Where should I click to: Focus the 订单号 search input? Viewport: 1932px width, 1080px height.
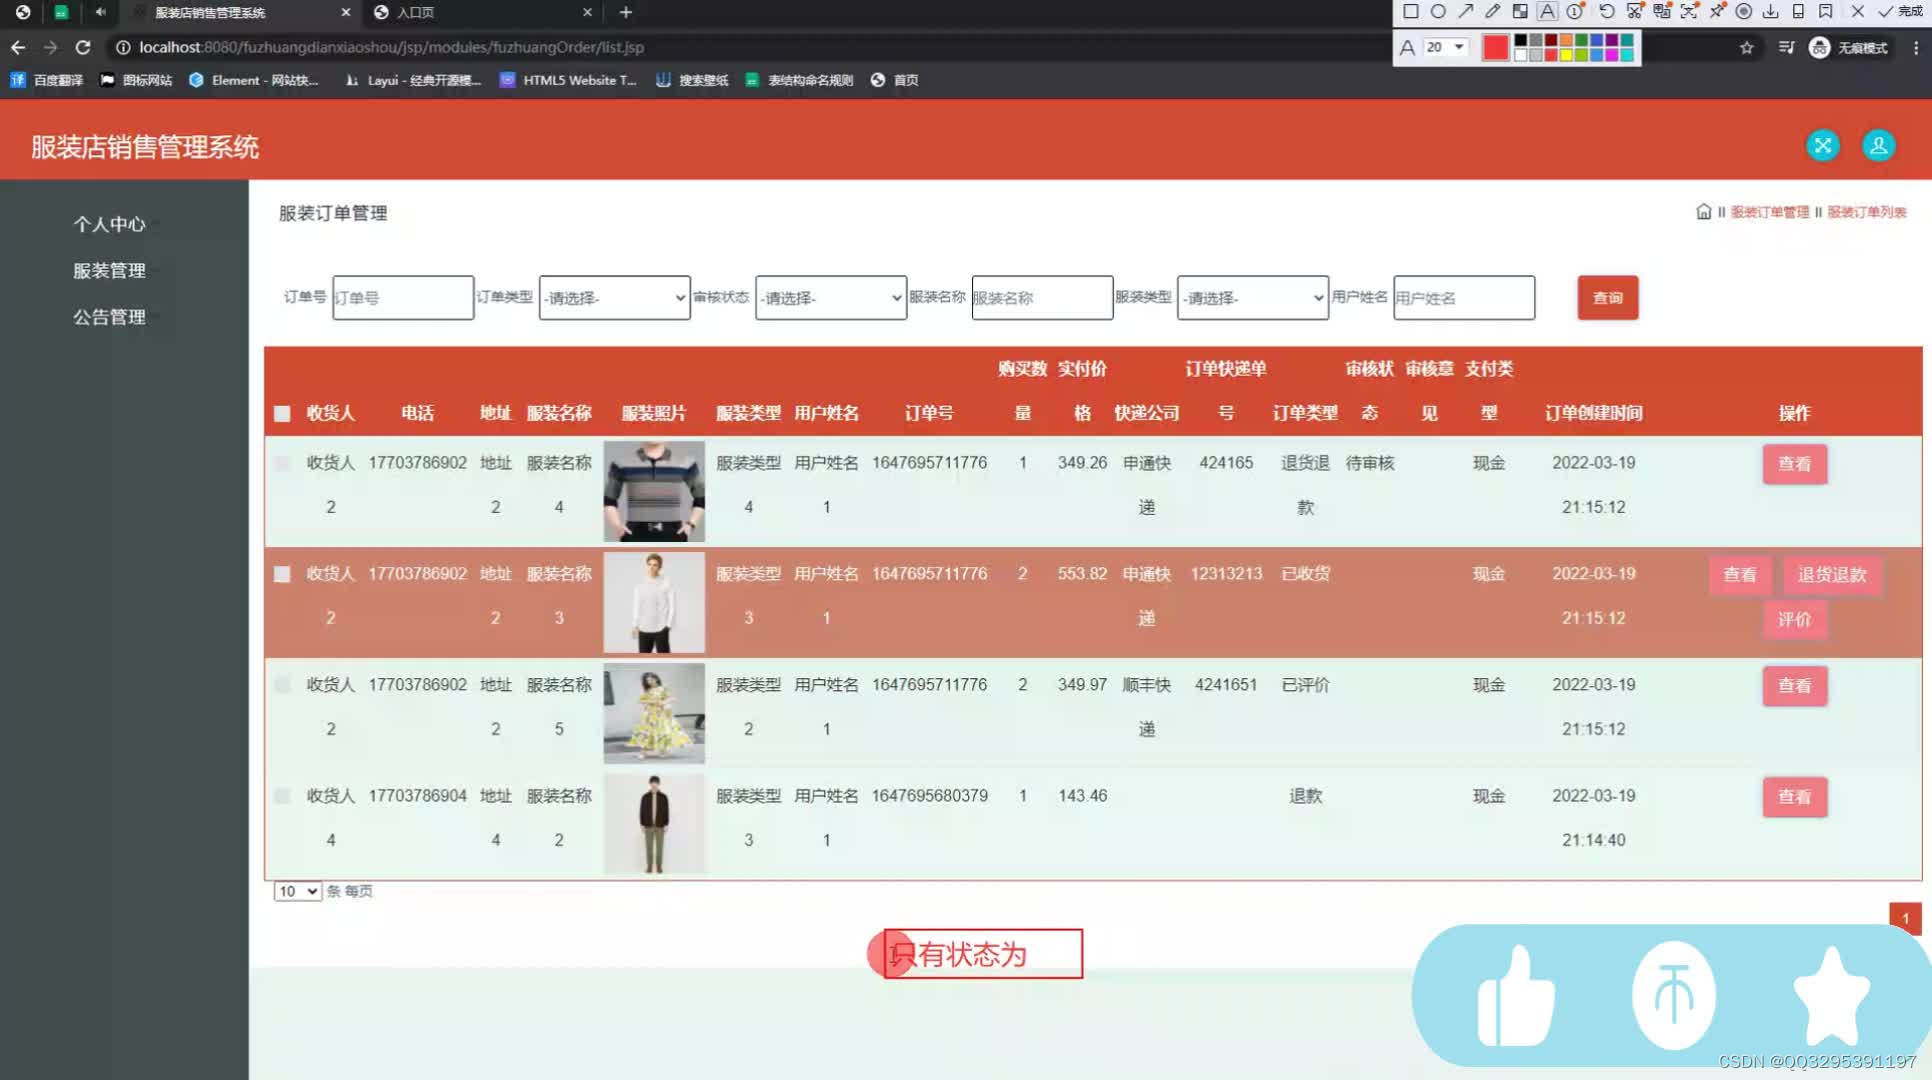[x=402, y=298]
